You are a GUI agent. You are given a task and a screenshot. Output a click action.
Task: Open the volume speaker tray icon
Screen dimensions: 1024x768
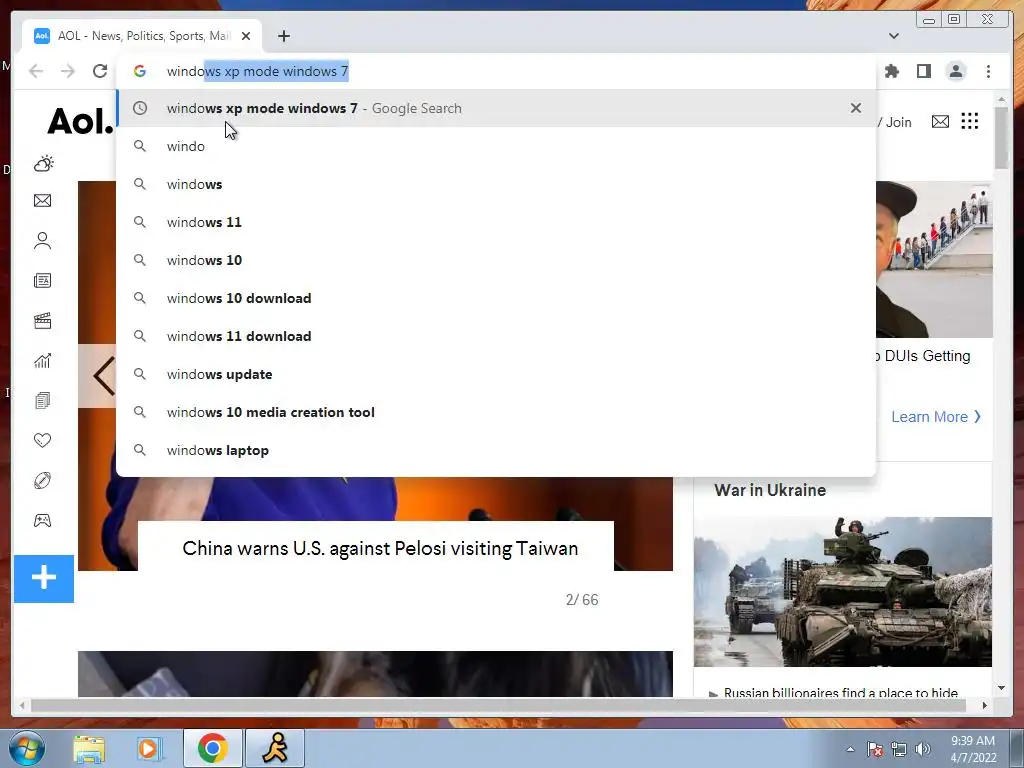(922, 749)
